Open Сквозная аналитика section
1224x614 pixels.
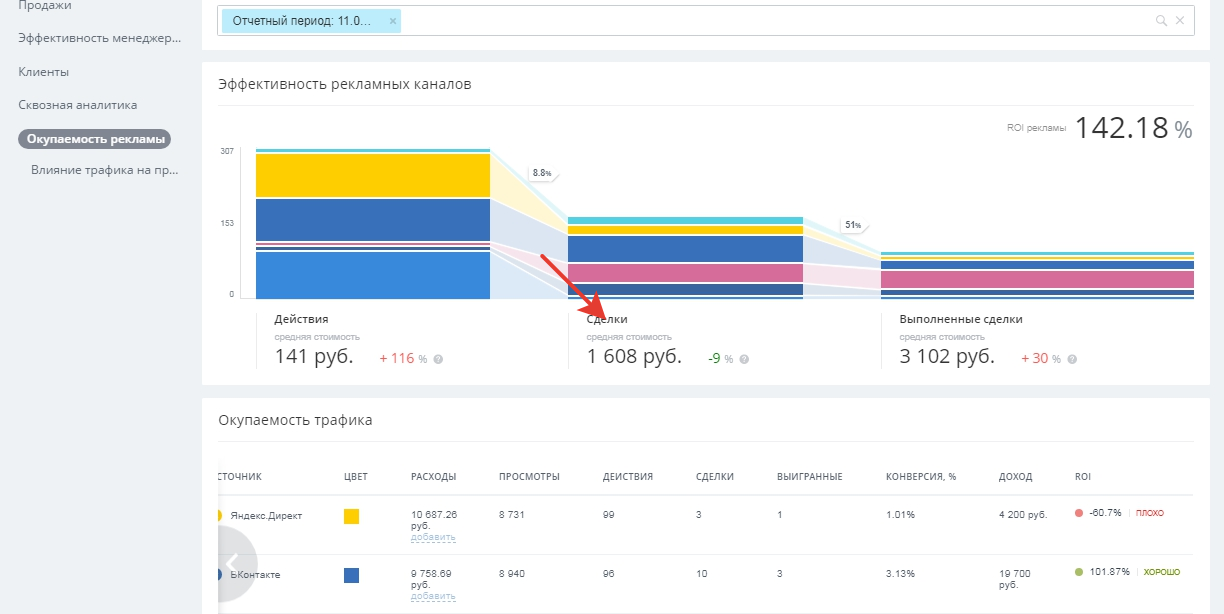point(78,104)
